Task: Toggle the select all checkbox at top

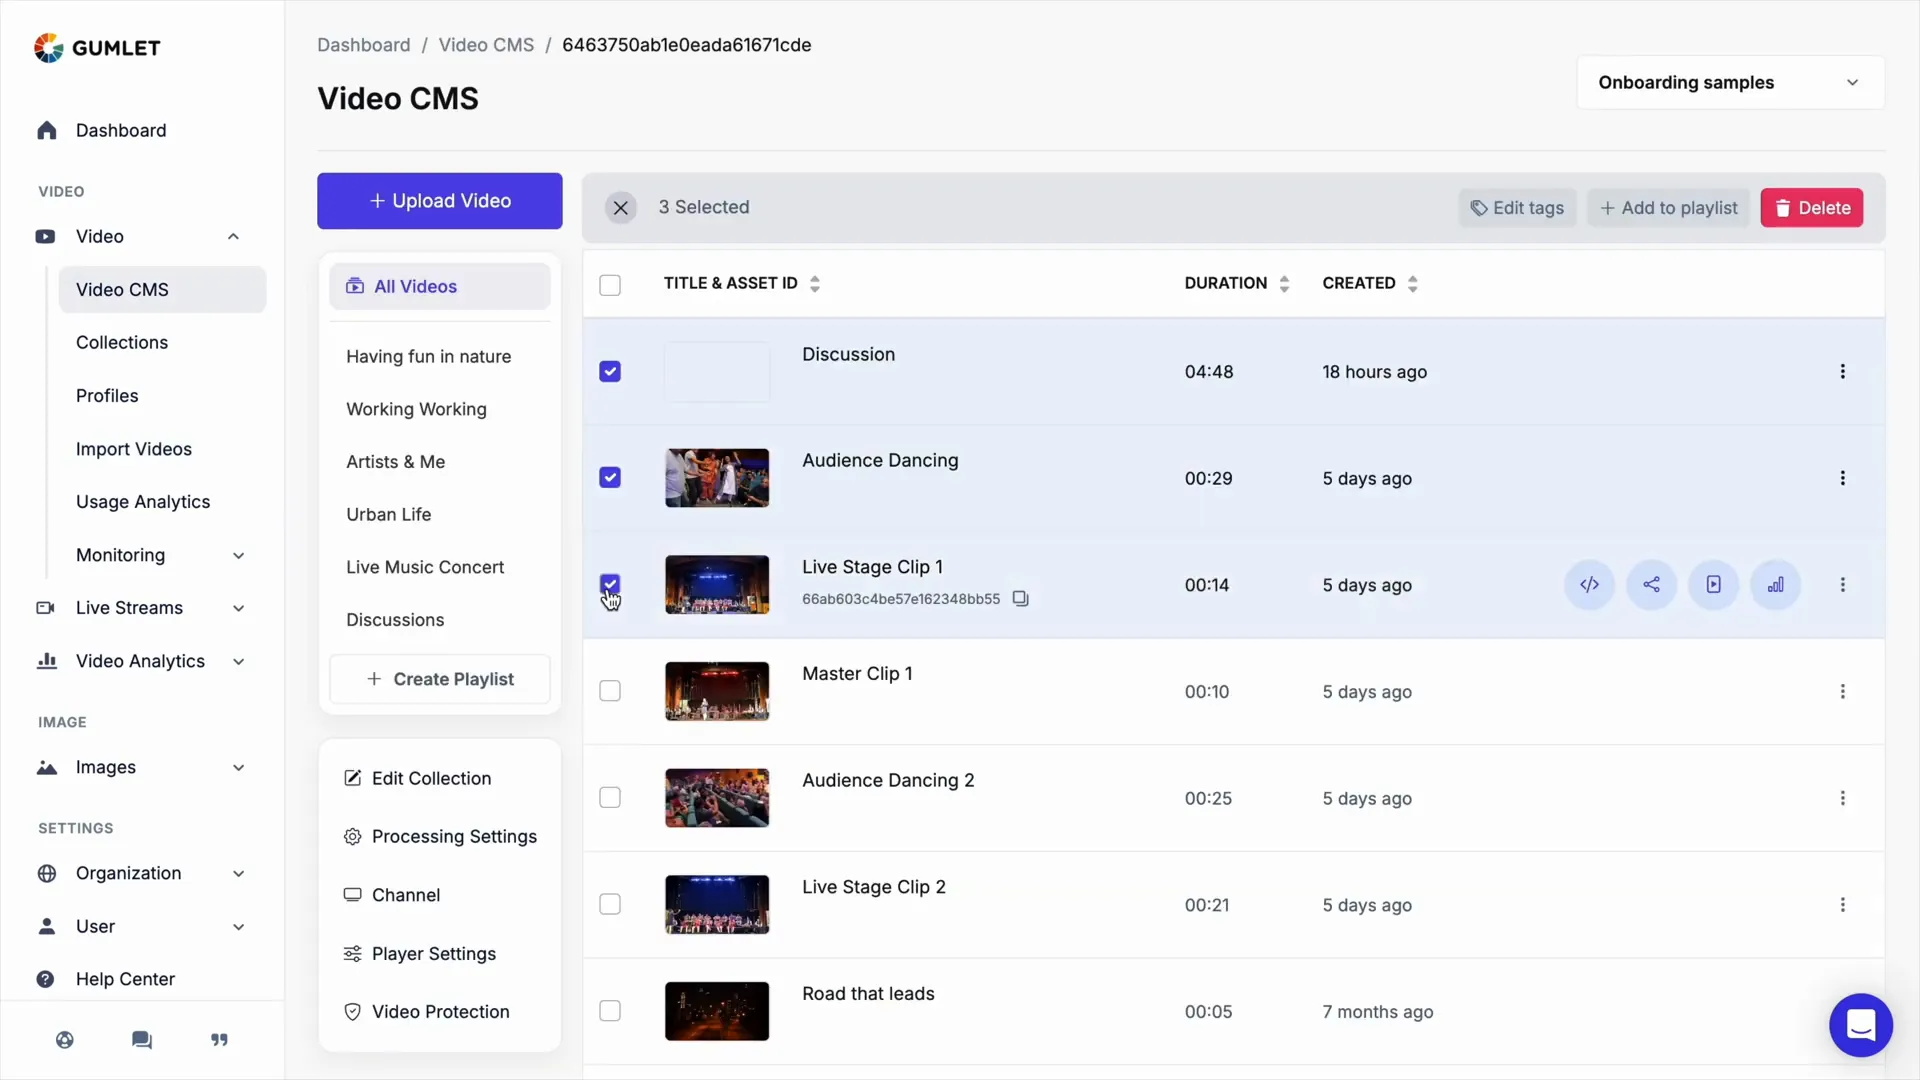Action: pos(609,282)
